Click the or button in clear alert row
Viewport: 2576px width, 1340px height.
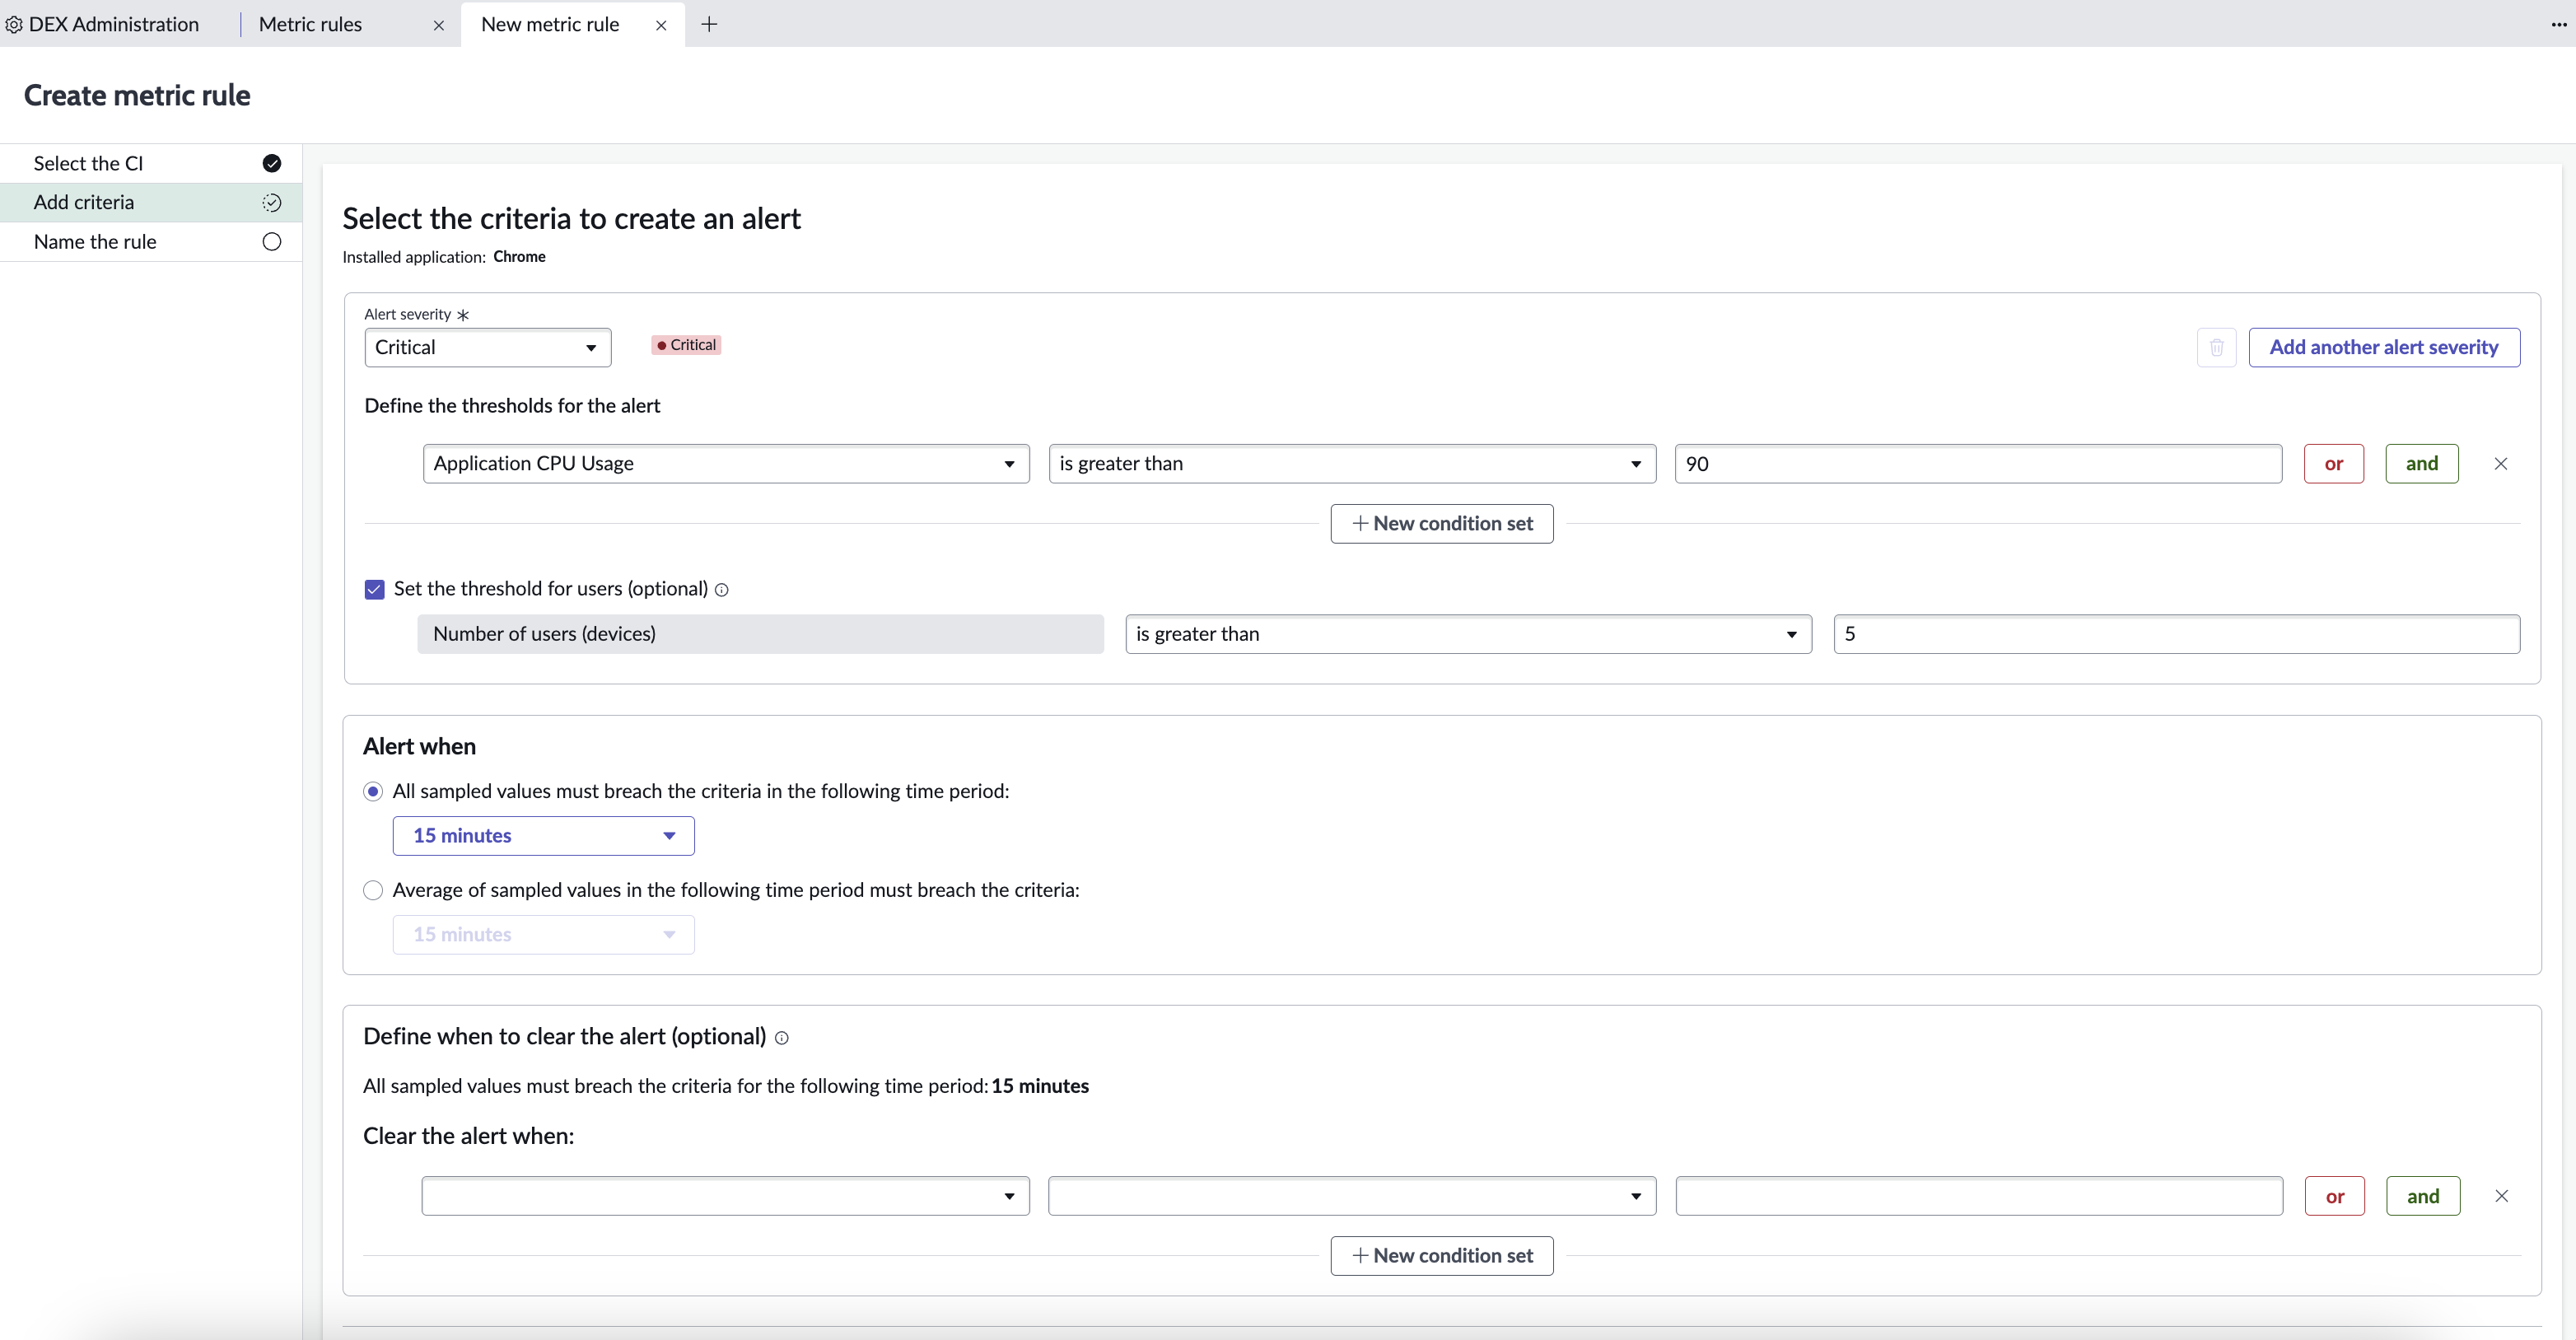point(2335,1196)
